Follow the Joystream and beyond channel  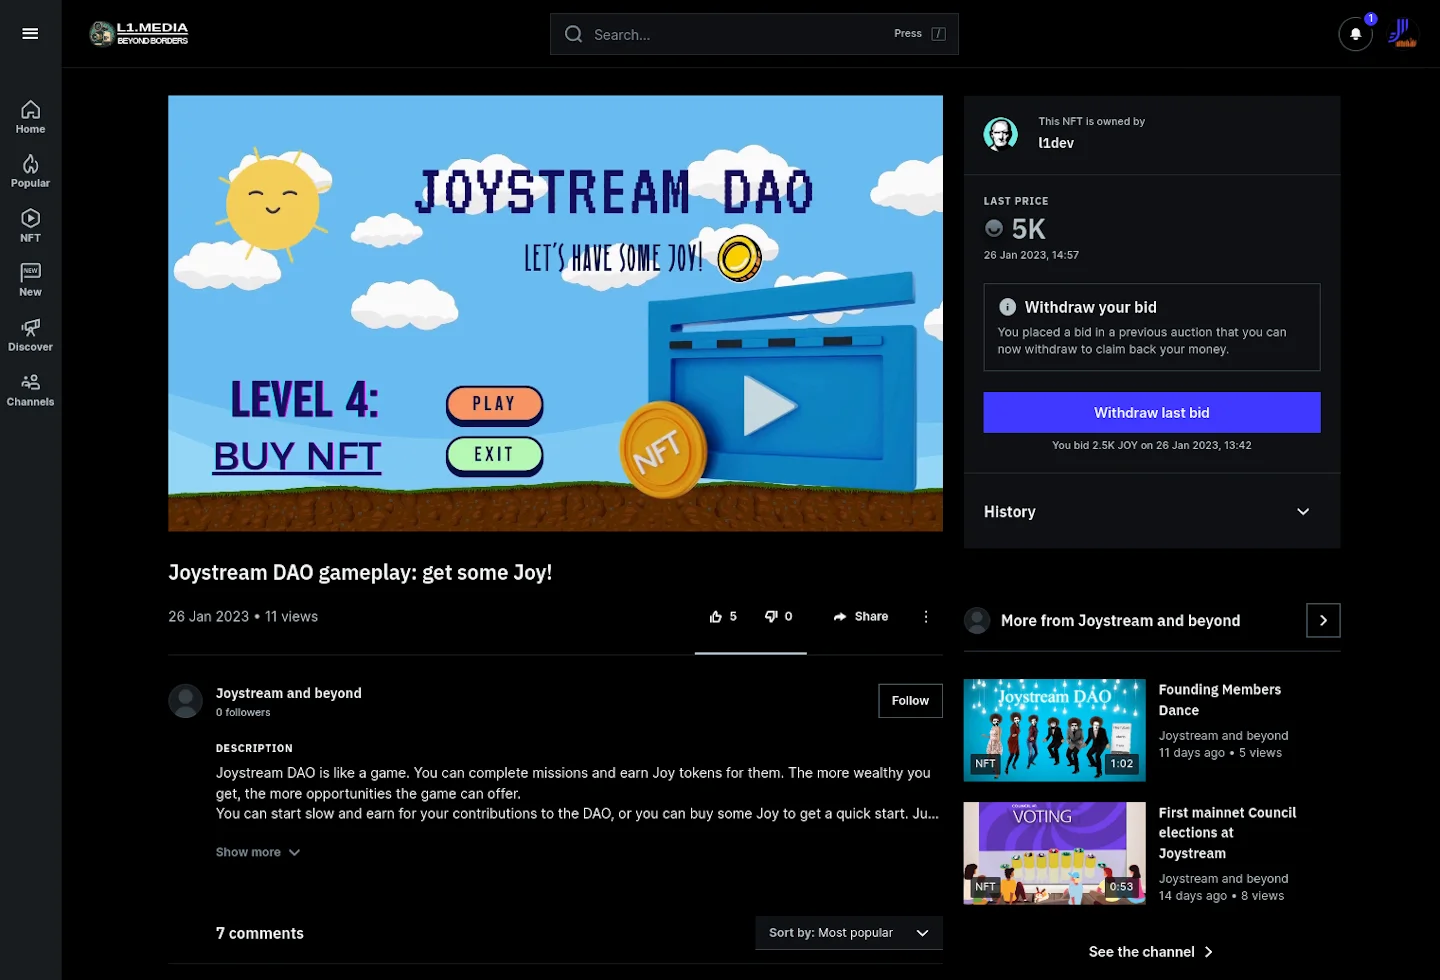(x=909, y=700)
